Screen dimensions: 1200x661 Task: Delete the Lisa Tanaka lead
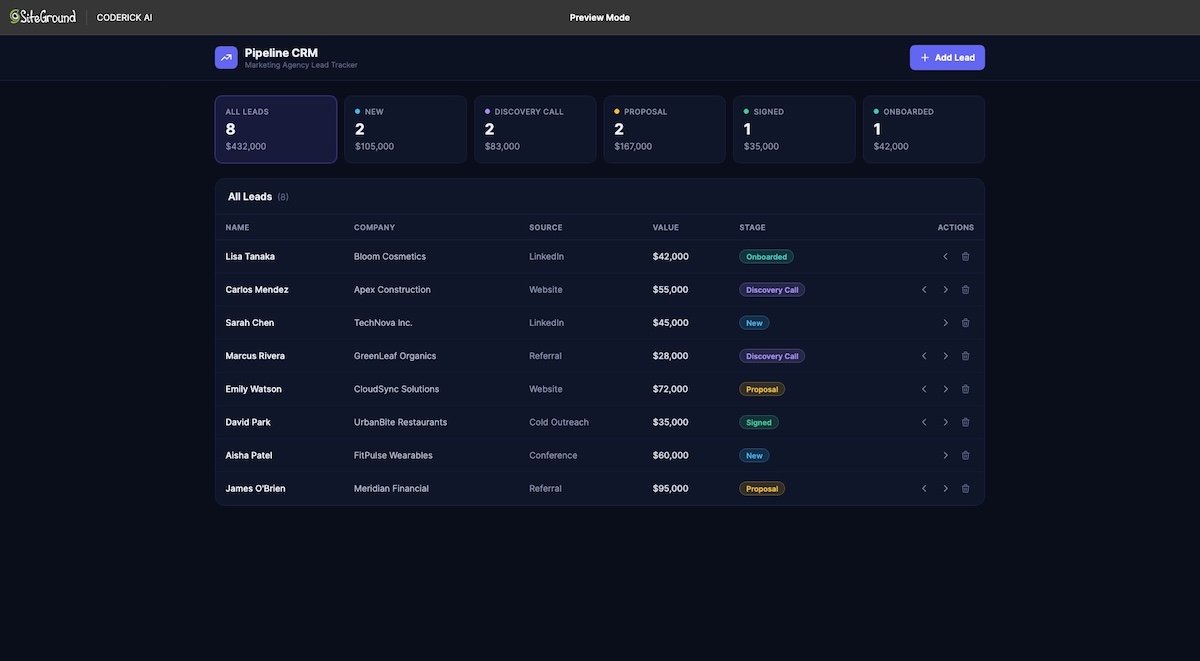965,257
